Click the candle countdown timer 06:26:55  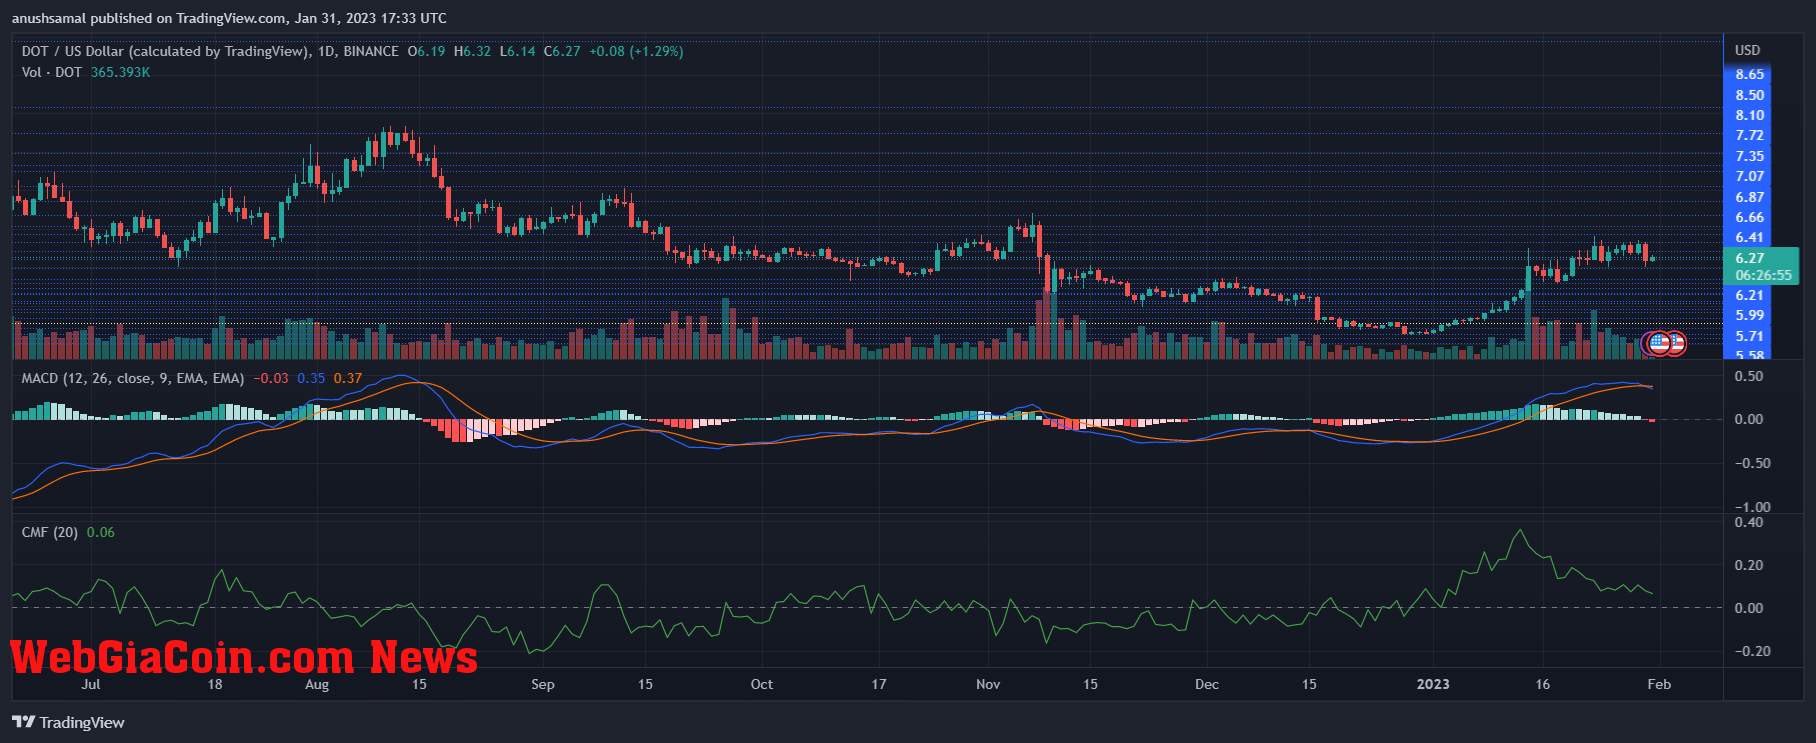click(x=1763, y=275)
